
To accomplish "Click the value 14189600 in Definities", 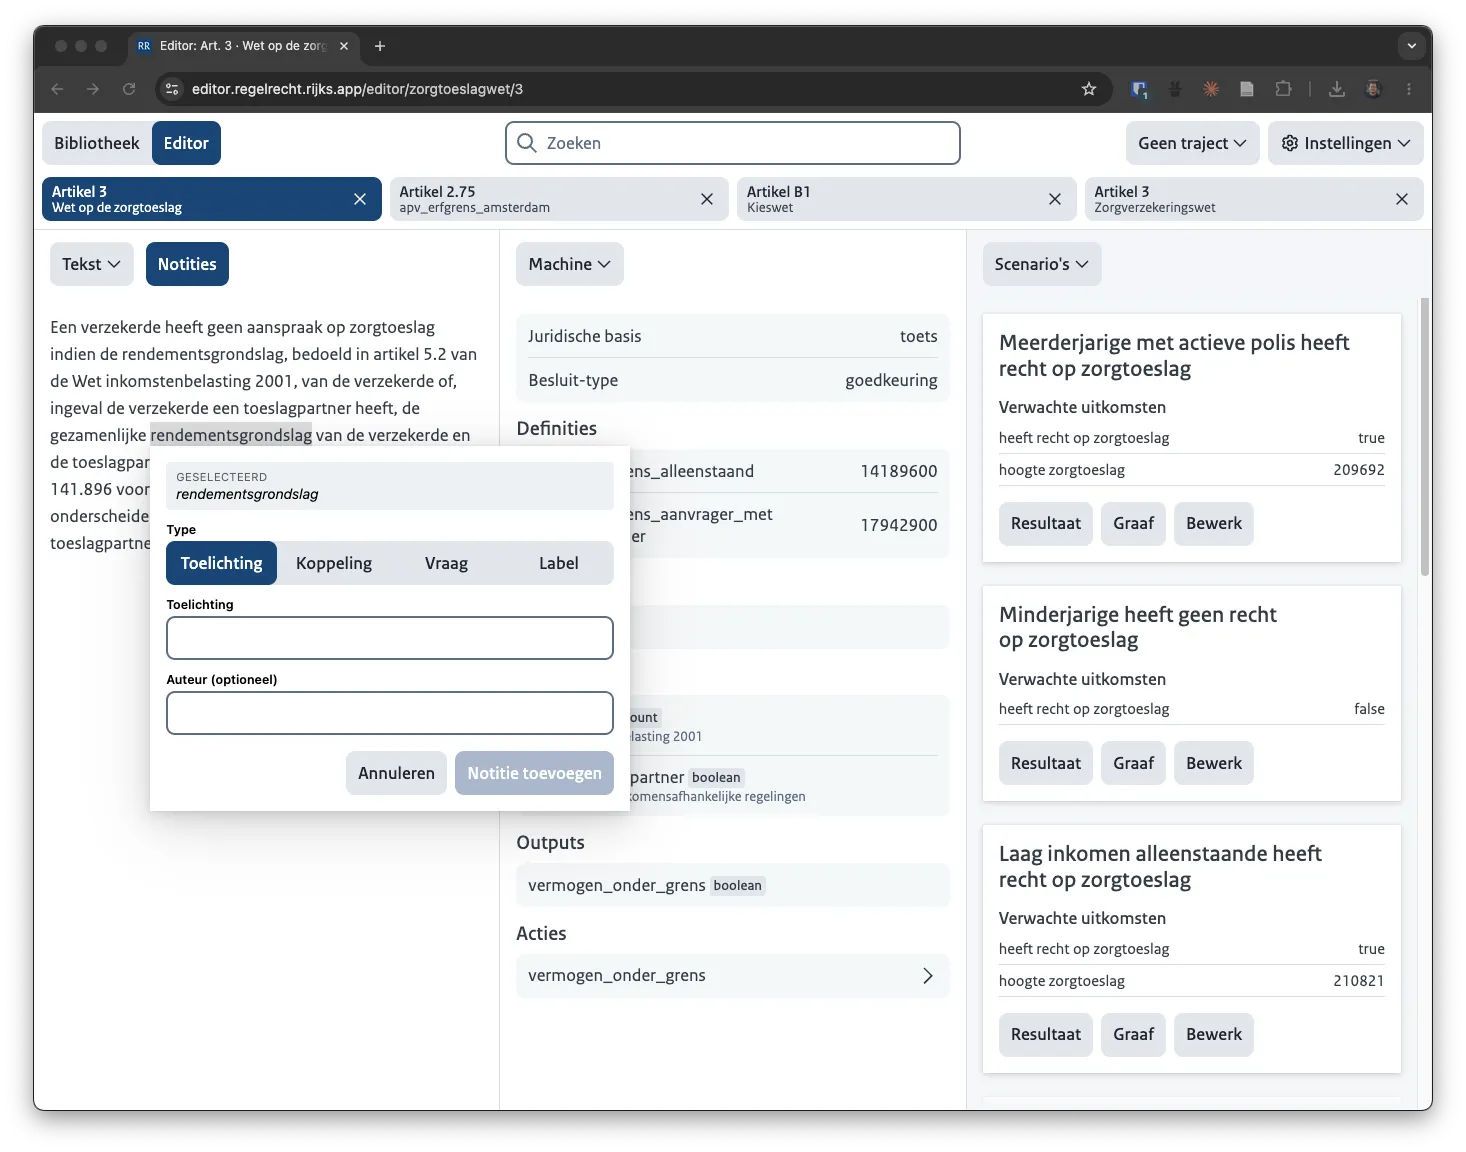I will [x=899, y=471].
